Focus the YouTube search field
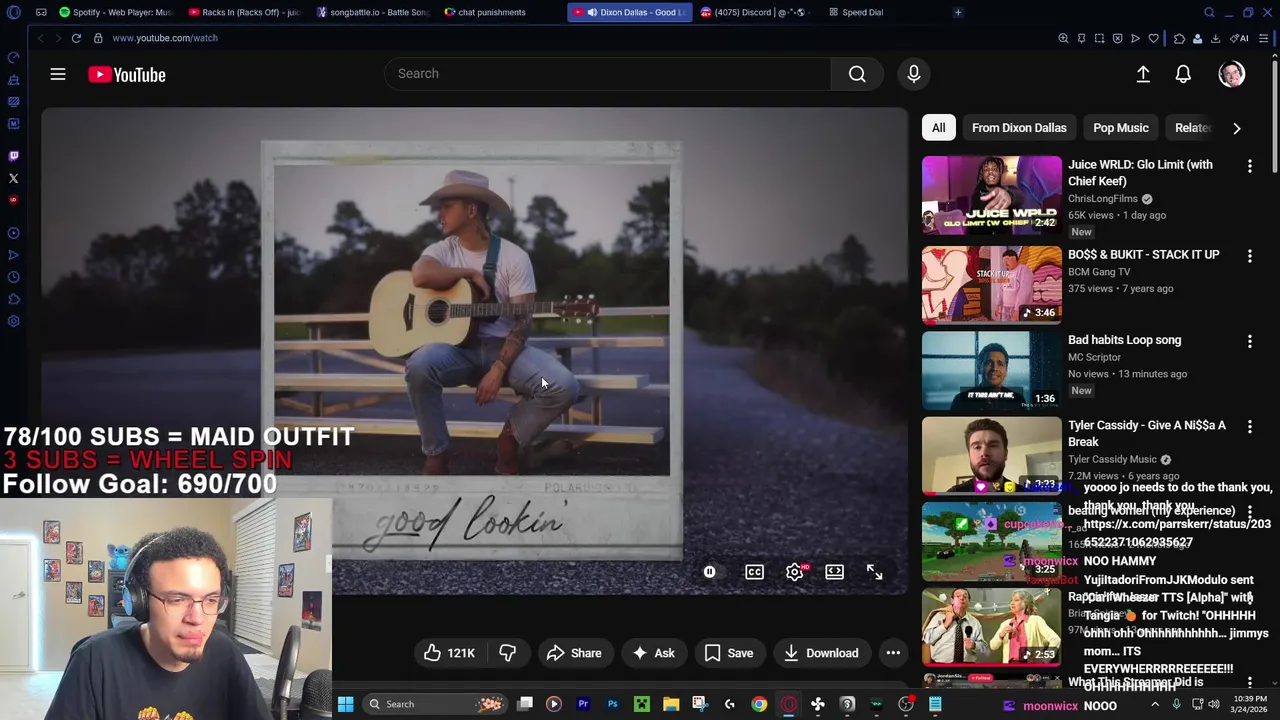Viewport: 1280px width, 720px height. (607, 74)
